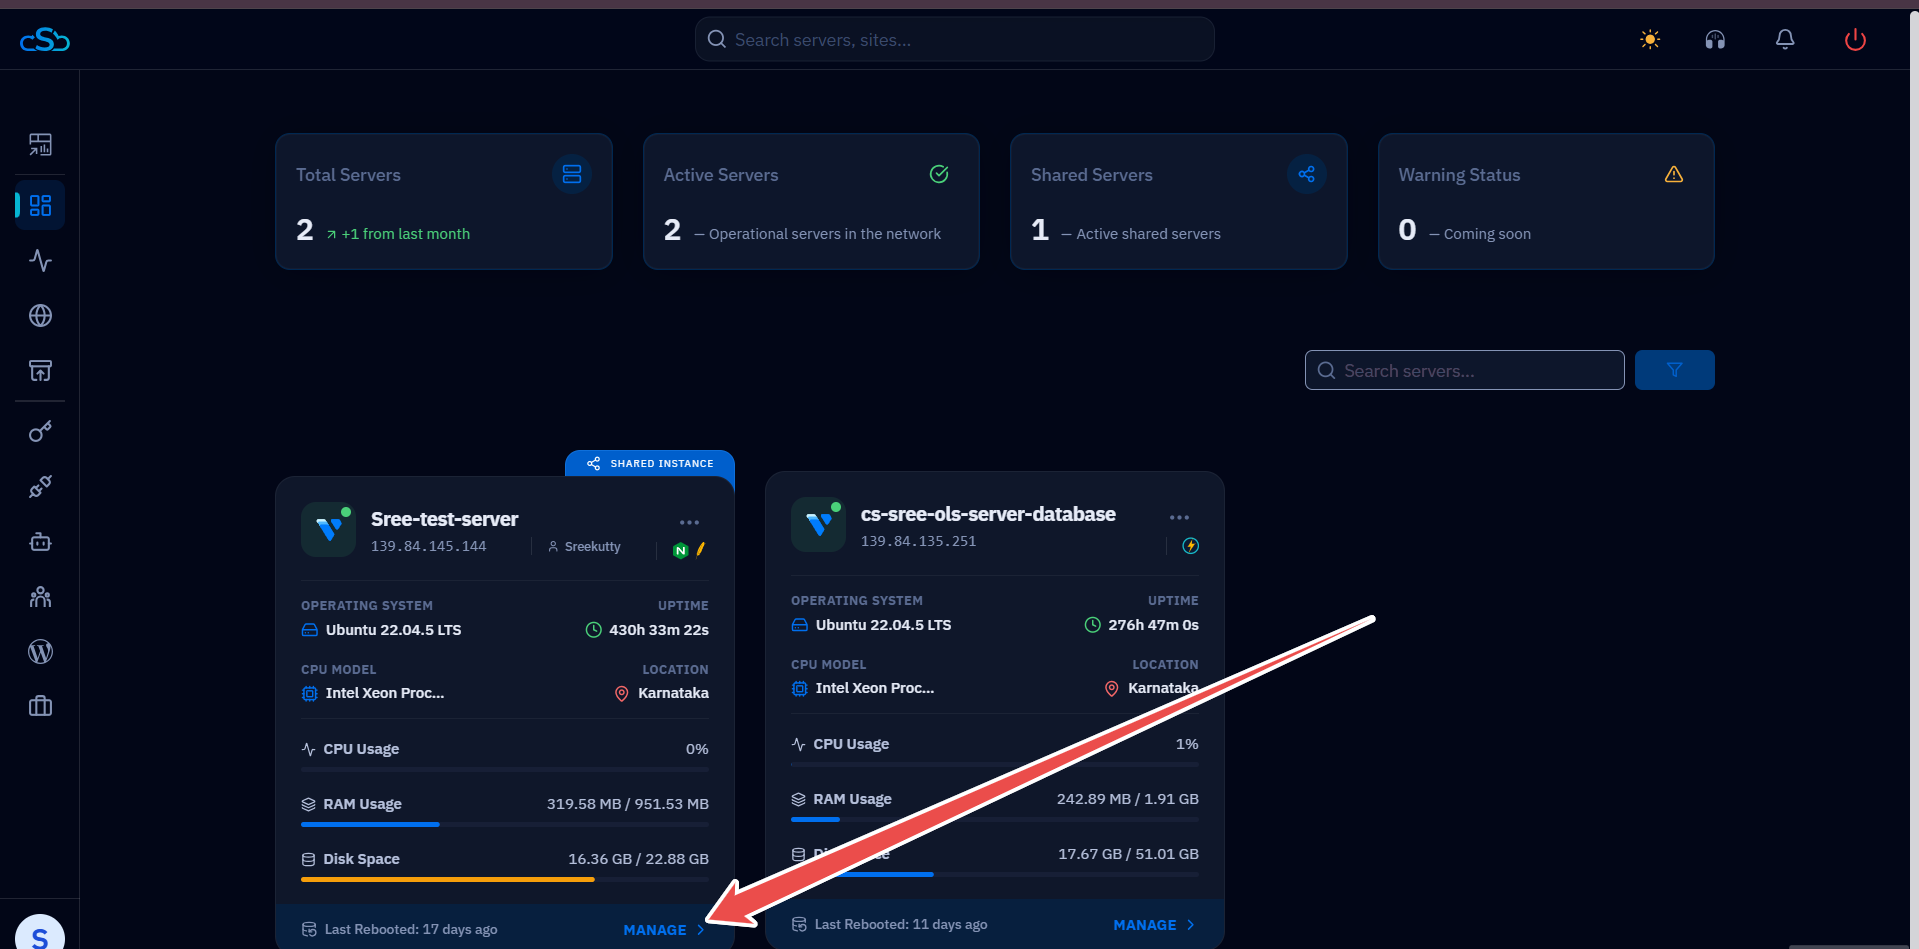Click '242.89 MB / 1.91 GB' RAM value

1128,799
